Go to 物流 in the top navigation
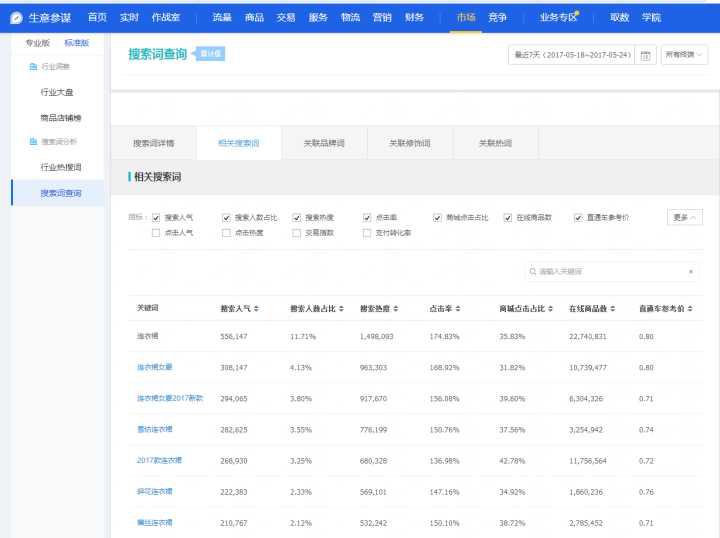This screenshot has height=538, width=720. pos(350,17)
